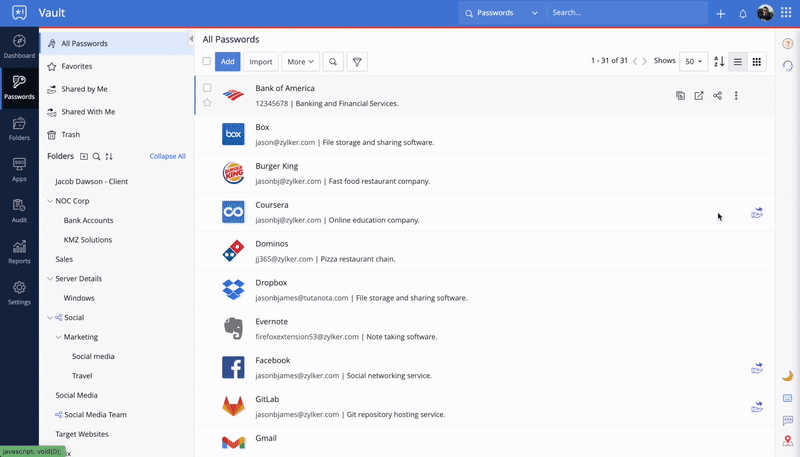The image size is (800, 457).
Task: Click the shared icon on GitLab row
Action: pos(757,407)
